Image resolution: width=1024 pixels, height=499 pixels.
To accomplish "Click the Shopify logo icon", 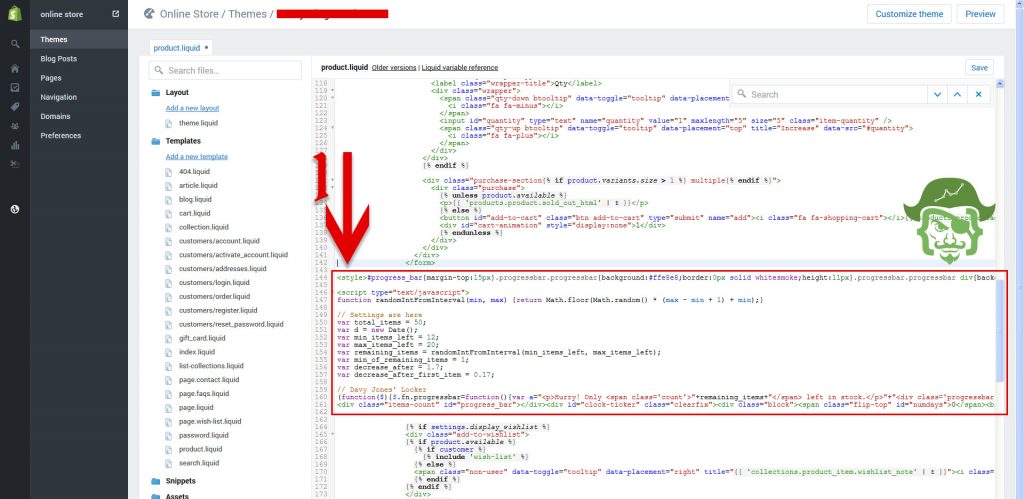I will pyautogui.click(x=15, y=14).
